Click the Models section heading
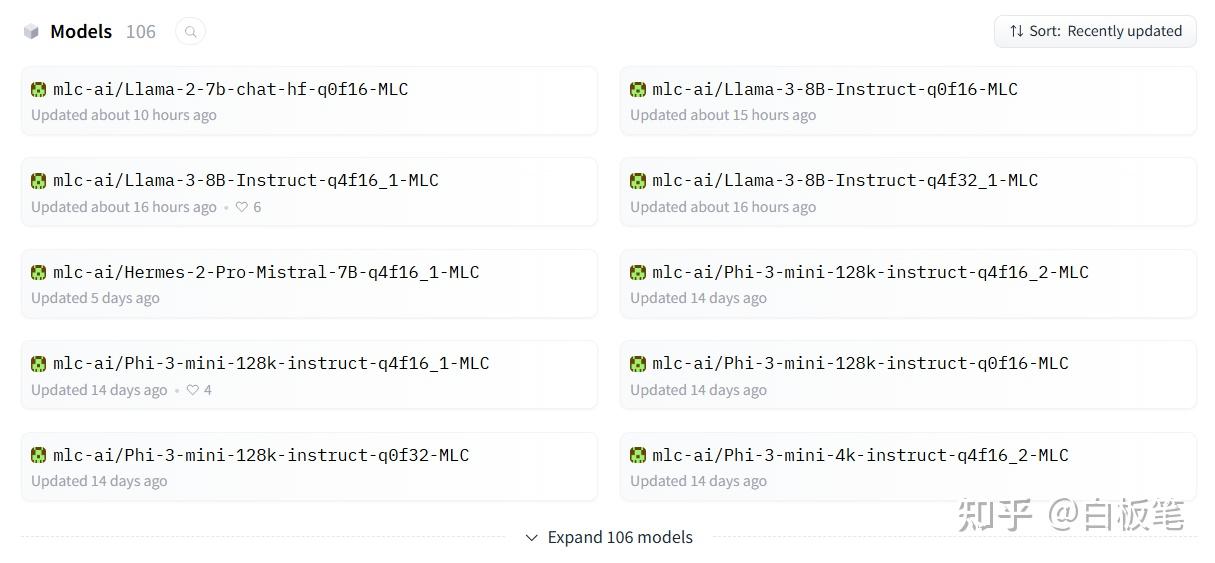This screenshot has height=563, width=1215. 81,32
